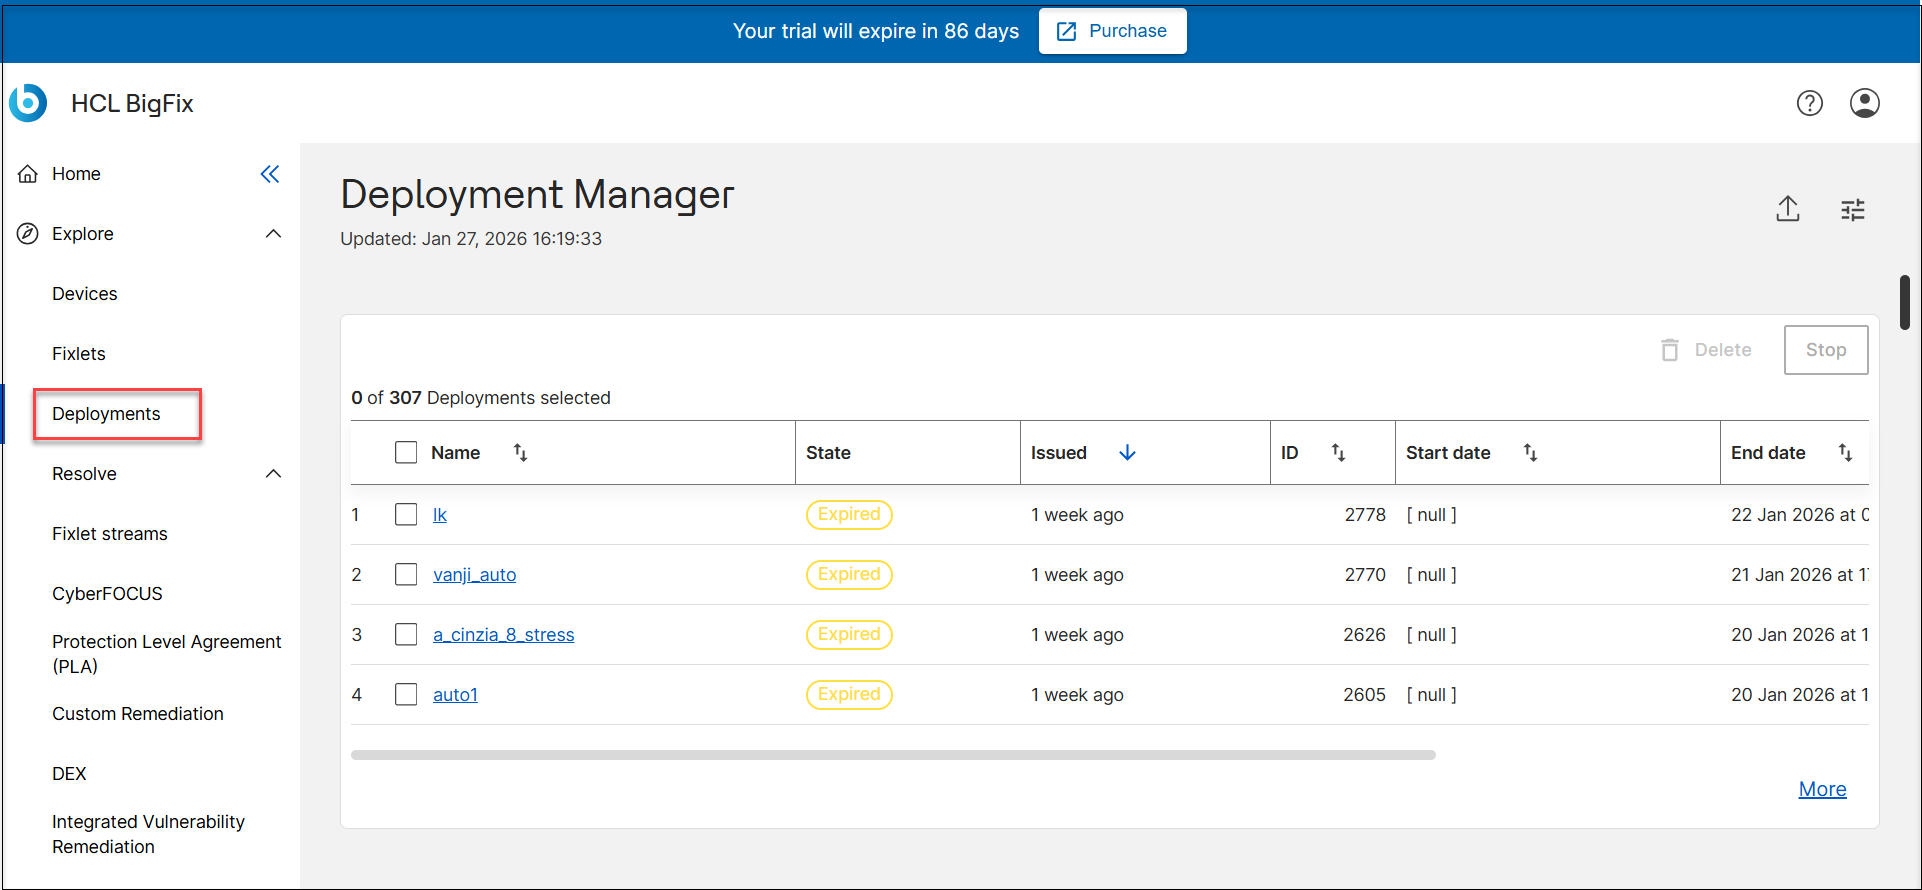Sort by ID column arrows icon

click(1338, 453)
